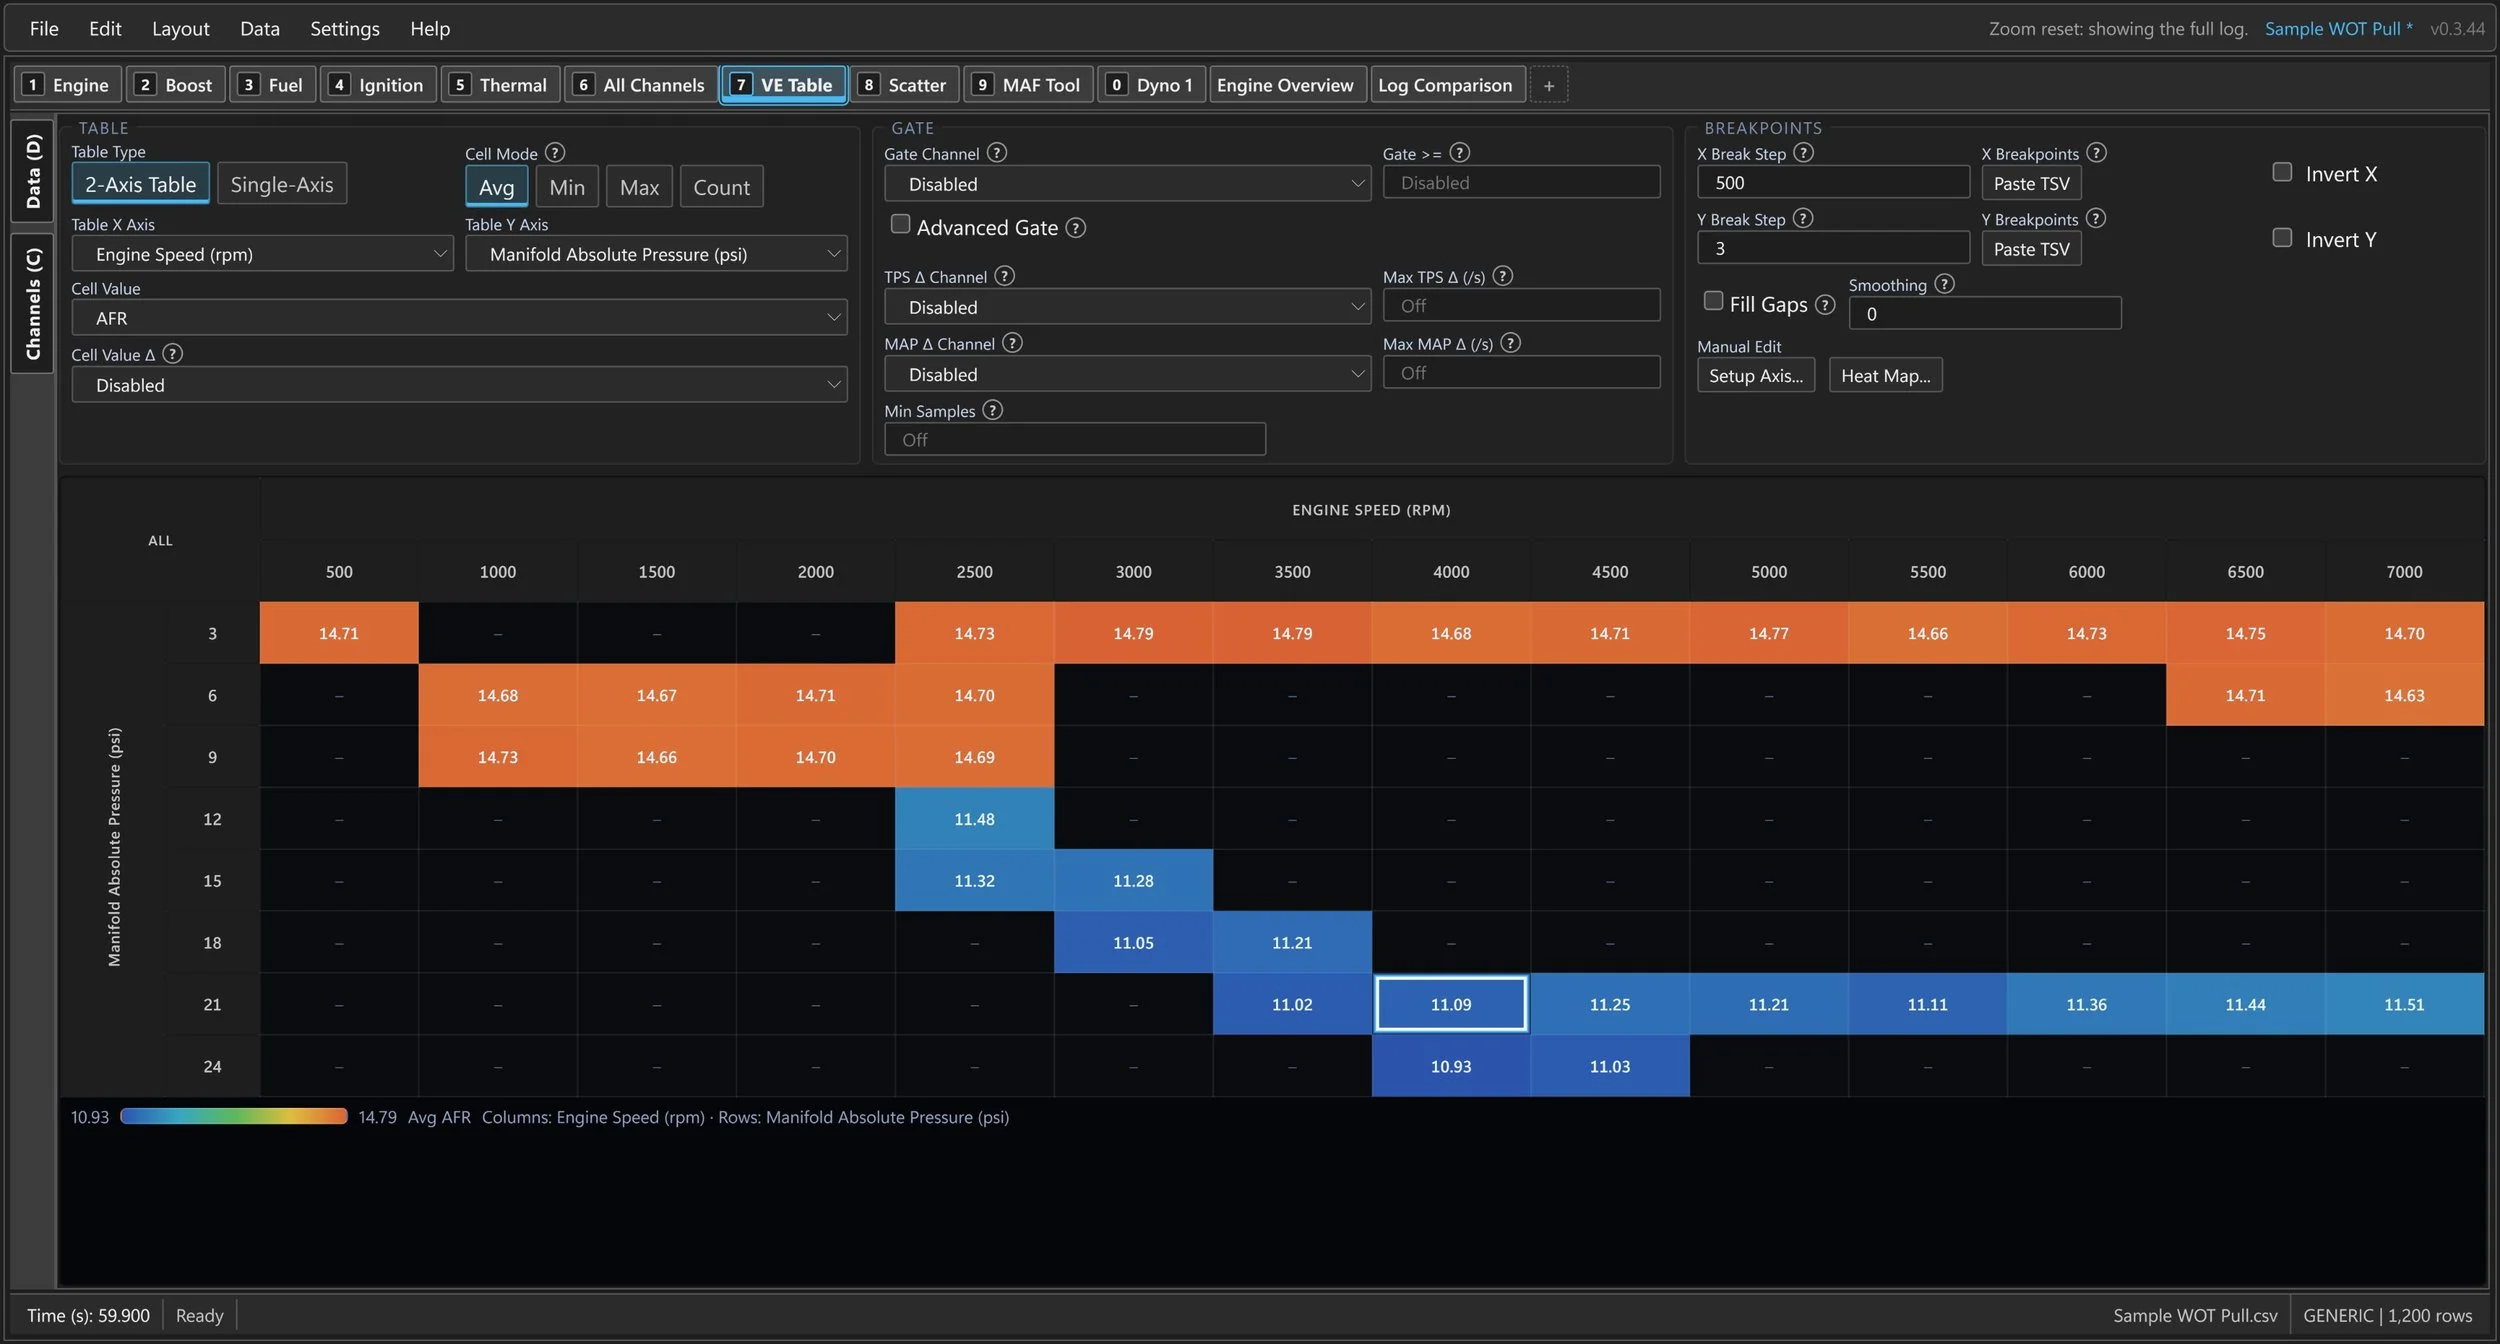
Task: Set cell mode to Avg
Action: pos(497,187)
